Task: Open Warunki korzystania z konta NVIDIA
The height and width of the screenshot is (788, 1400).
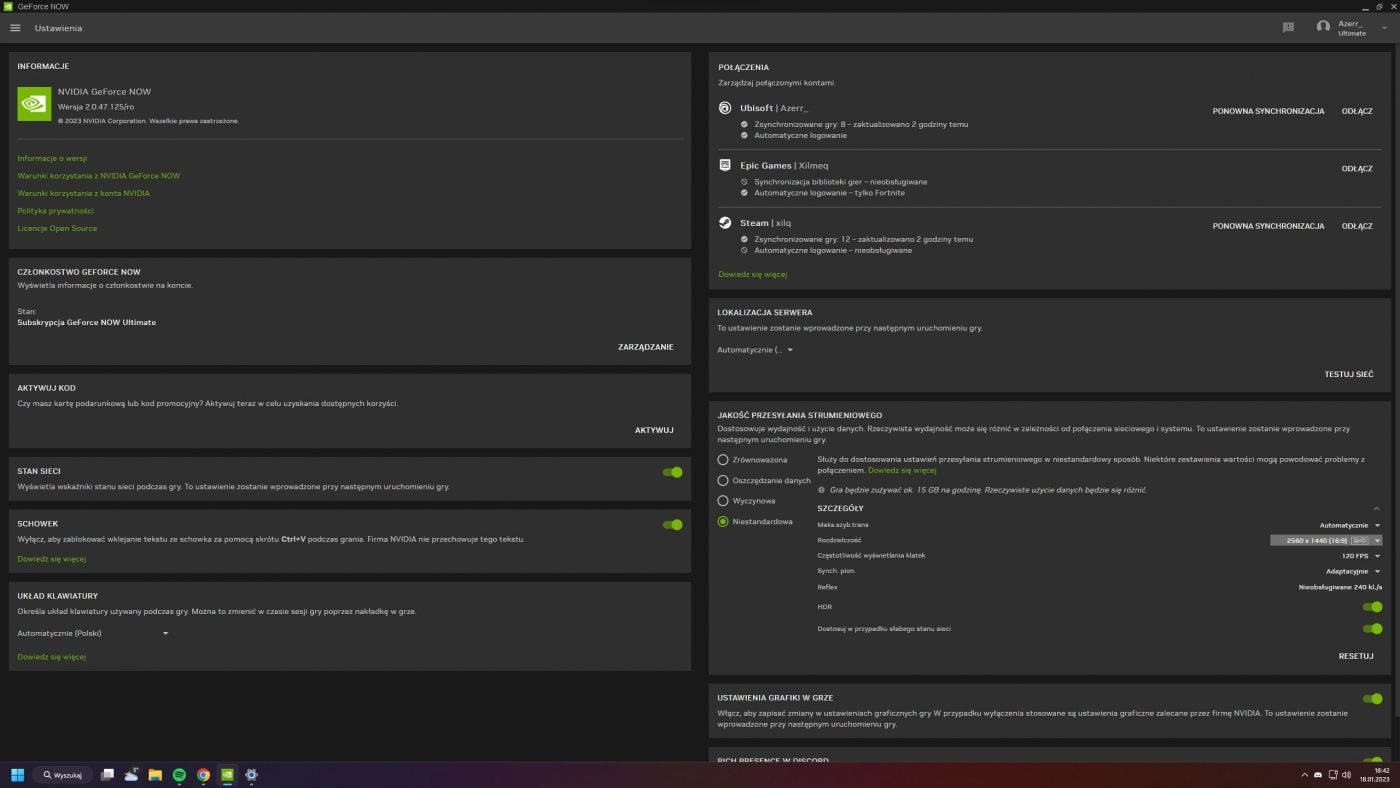Action: tap(83, 193)
